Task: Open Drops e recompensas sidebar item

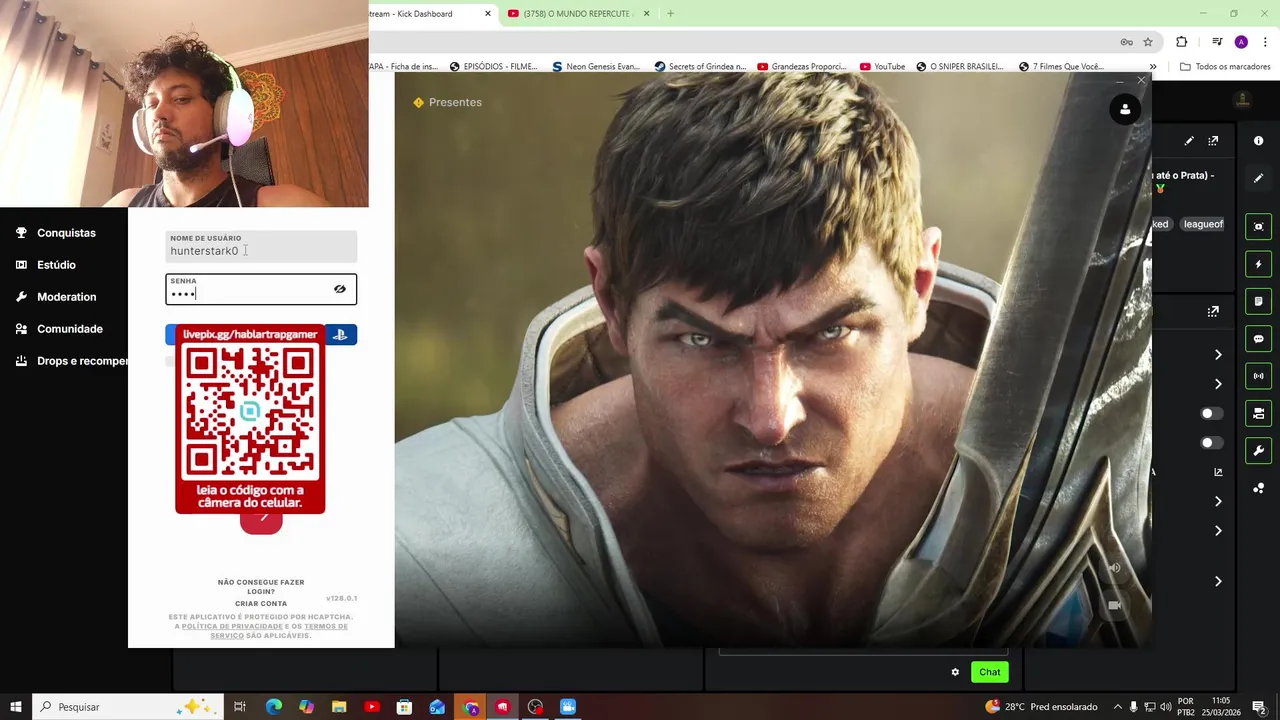Action: click(x=71, y=361)
